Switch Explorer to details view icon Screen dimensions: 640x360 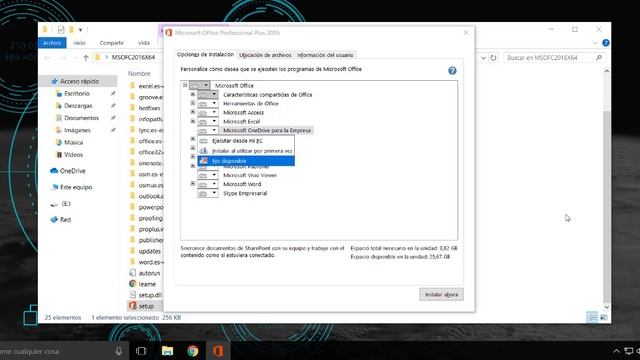(592, 317)
